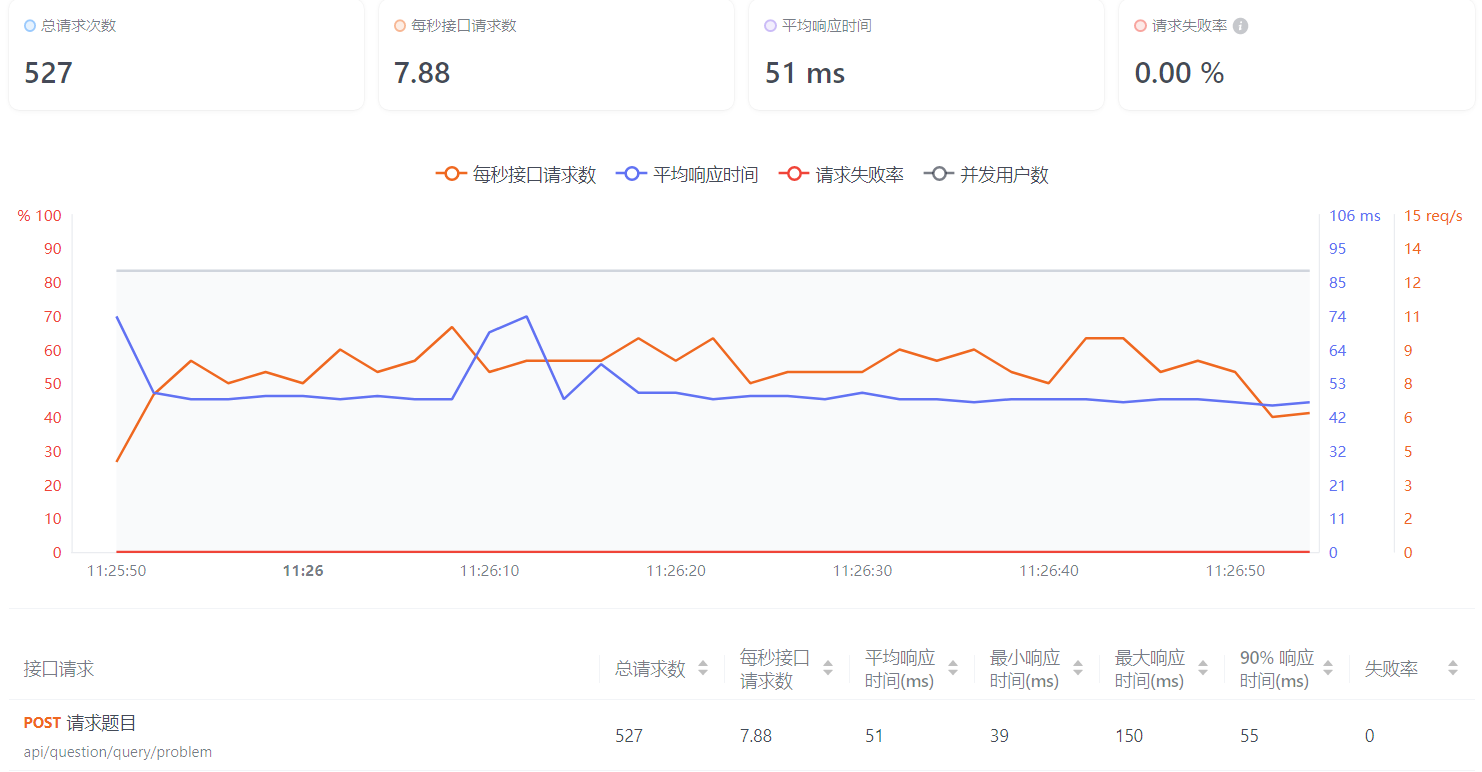Toggle the 请求失败率 legend series

coord(841,174)
